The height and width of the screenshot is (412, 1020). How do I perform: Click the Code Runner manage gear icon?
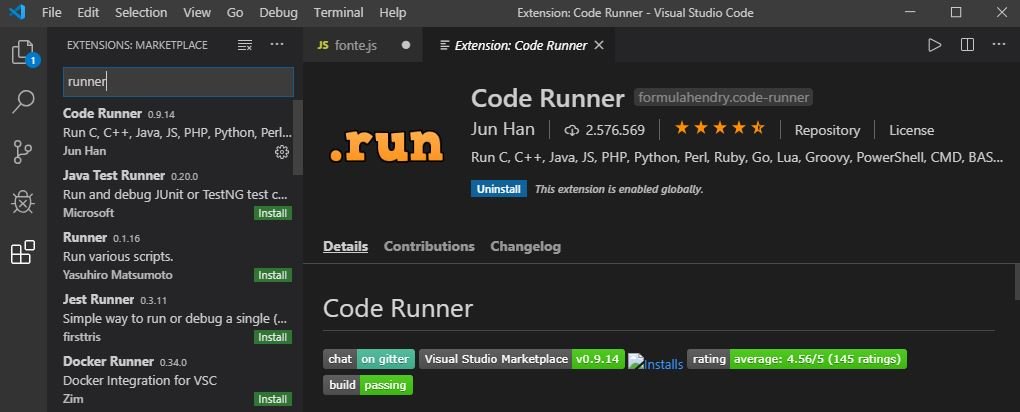(x=282, y=152)
